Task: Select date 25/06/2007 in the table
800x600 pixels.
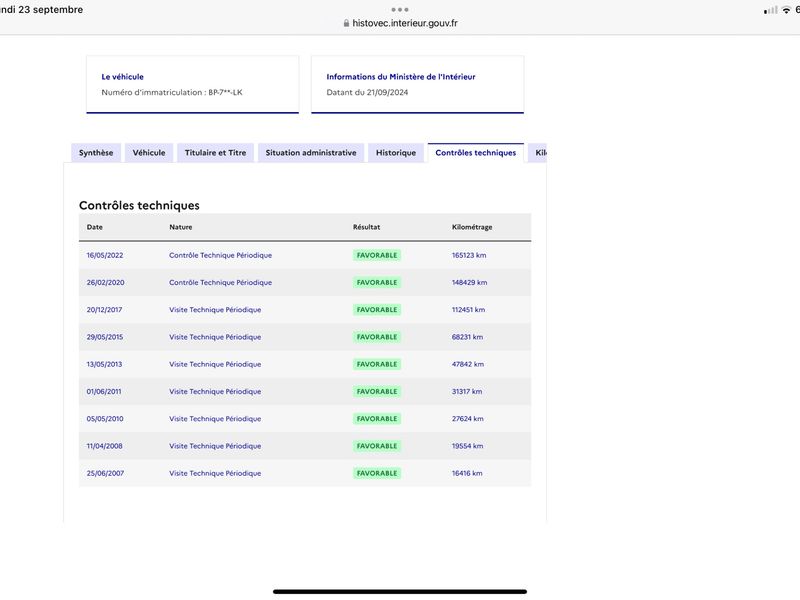Action: pos(105,473)
